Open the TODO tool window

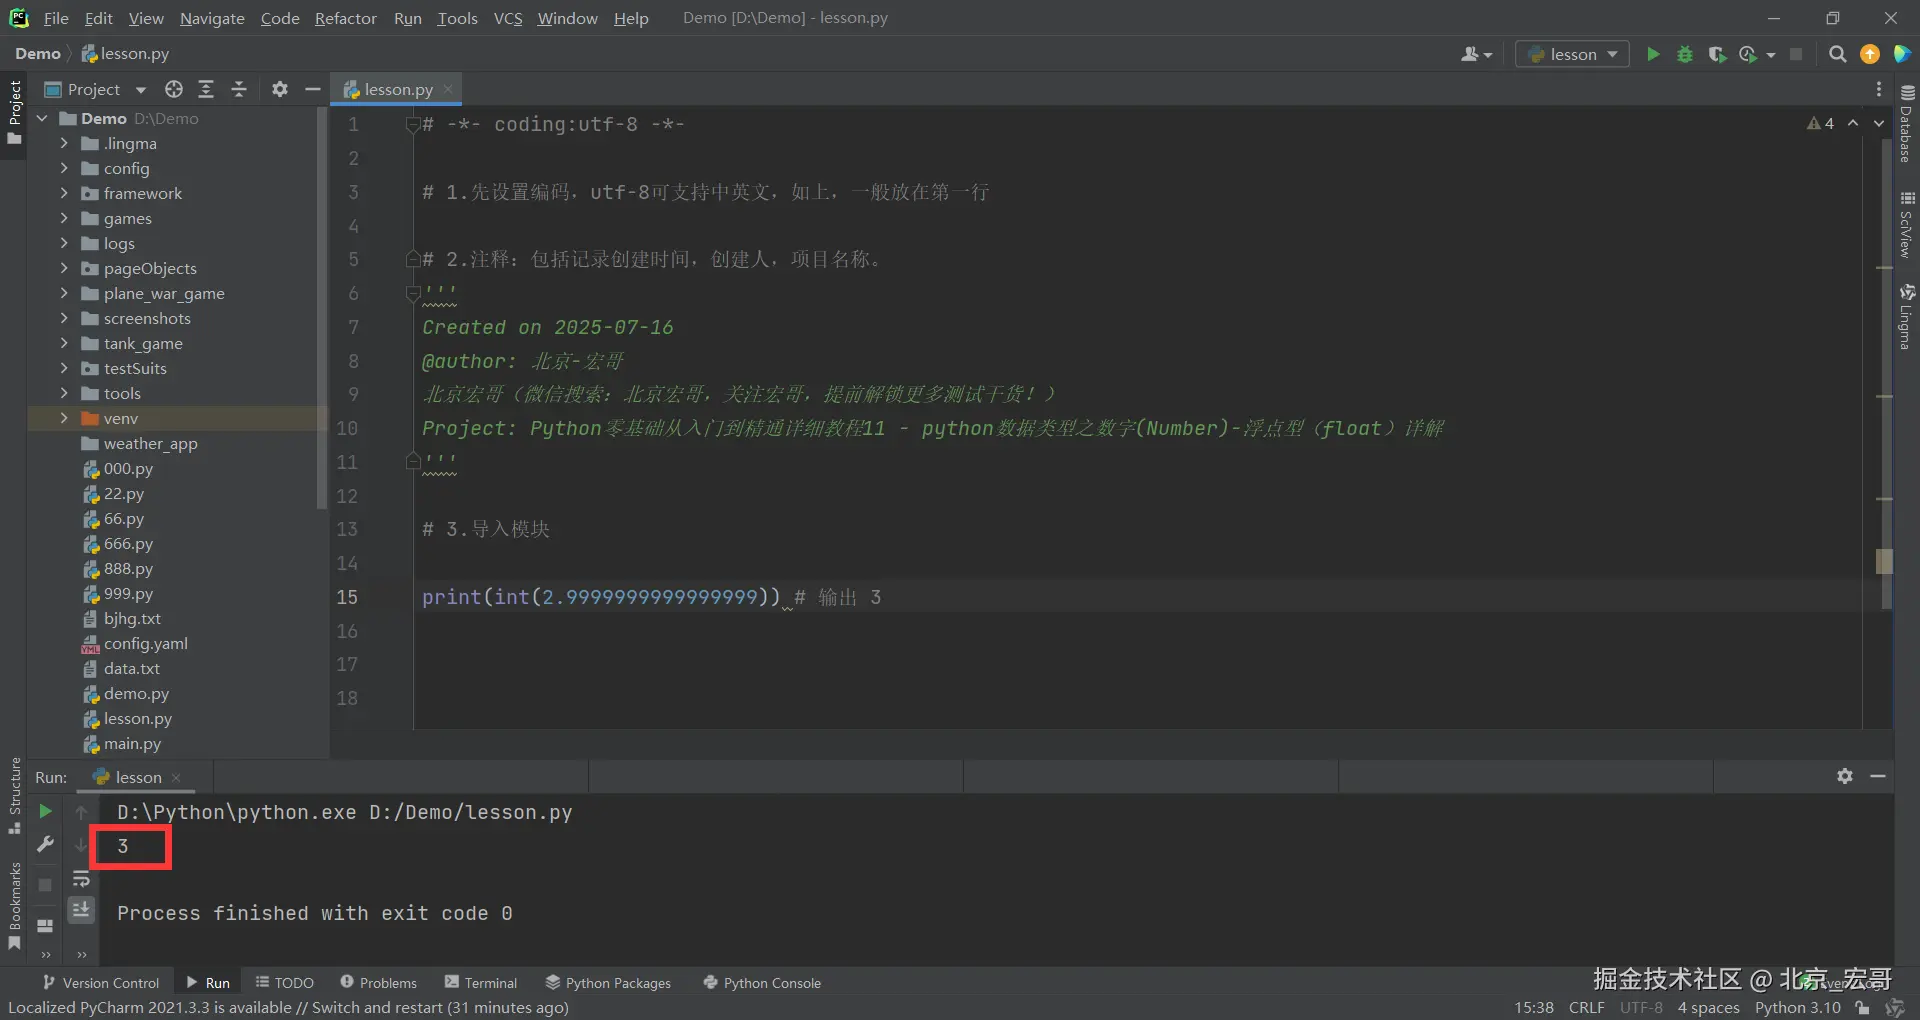pos(284,983)
